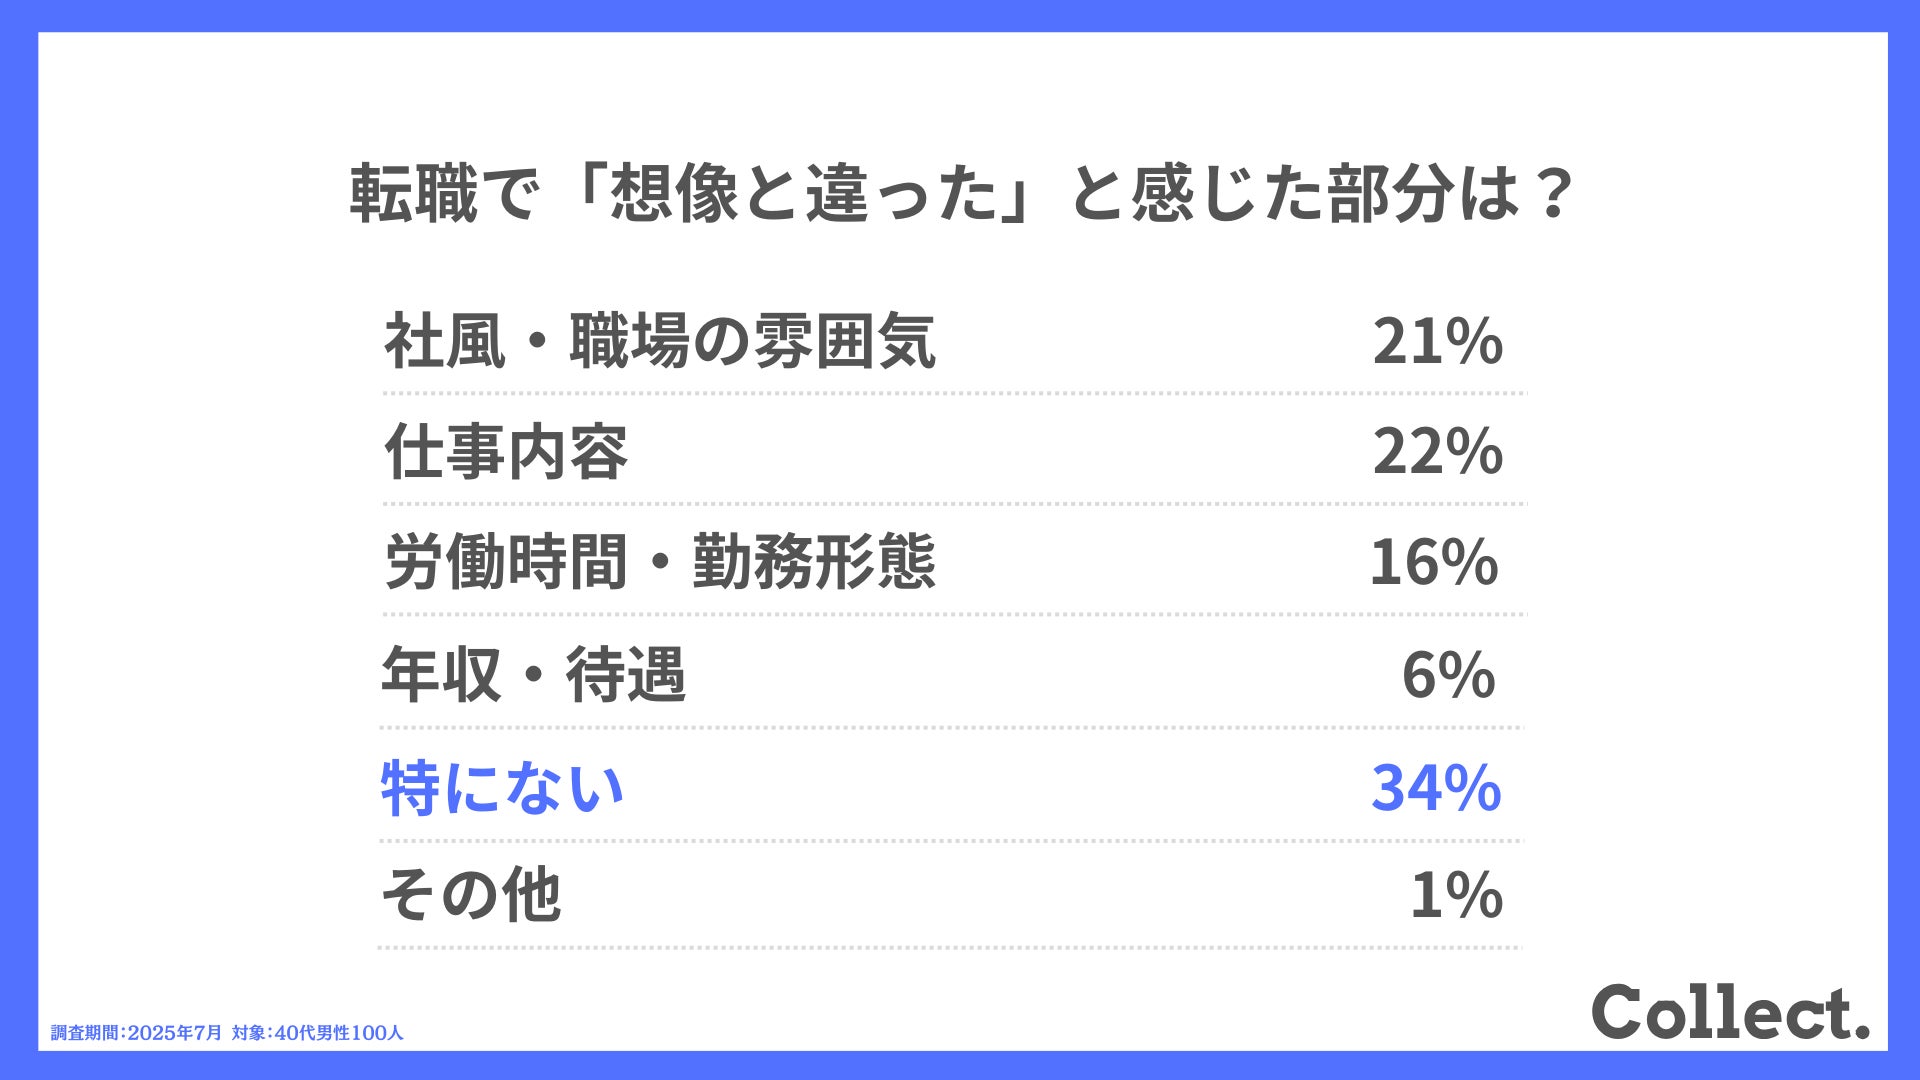This screenshot has width=1920, height=1080.
Task: Select the 社風・職場の雰囲気 row label
Action: [x=660, y=342]
